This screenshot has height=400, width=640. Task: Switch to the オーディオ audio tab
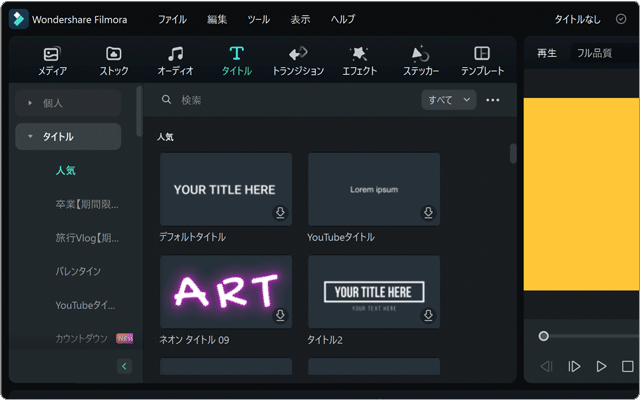coord(175,60)
